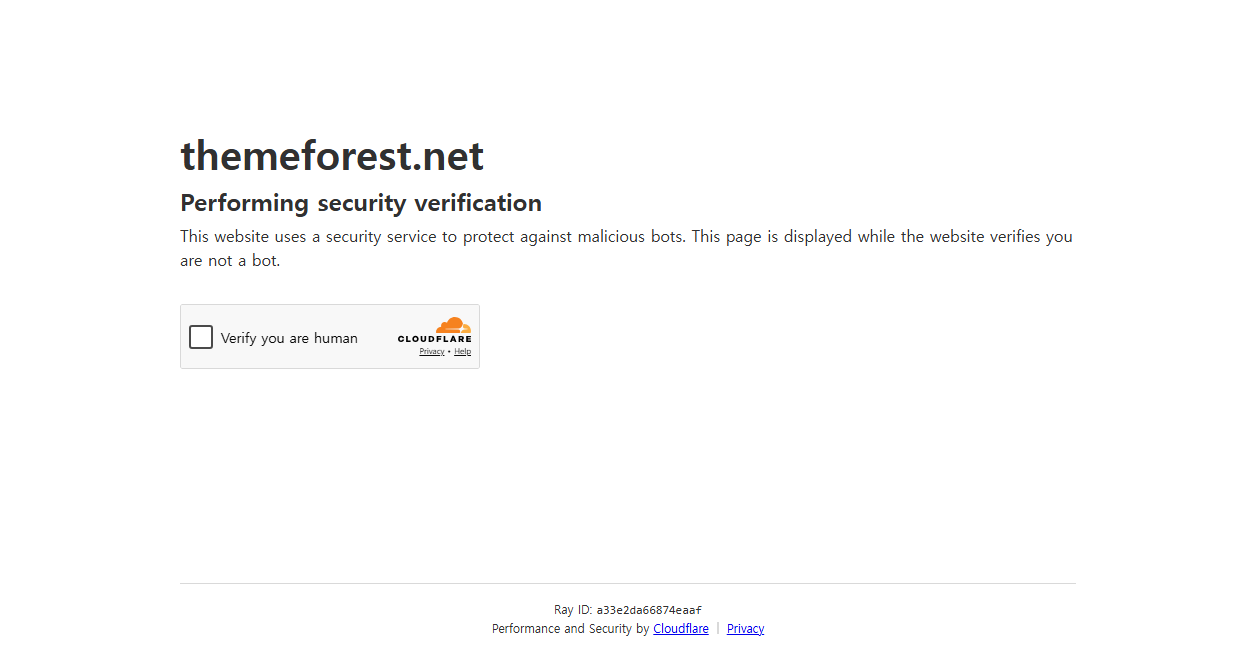This screenshot has height=653, width=1256.
Task: Click the "Ray ID:" label text
Action: [573, 610]
